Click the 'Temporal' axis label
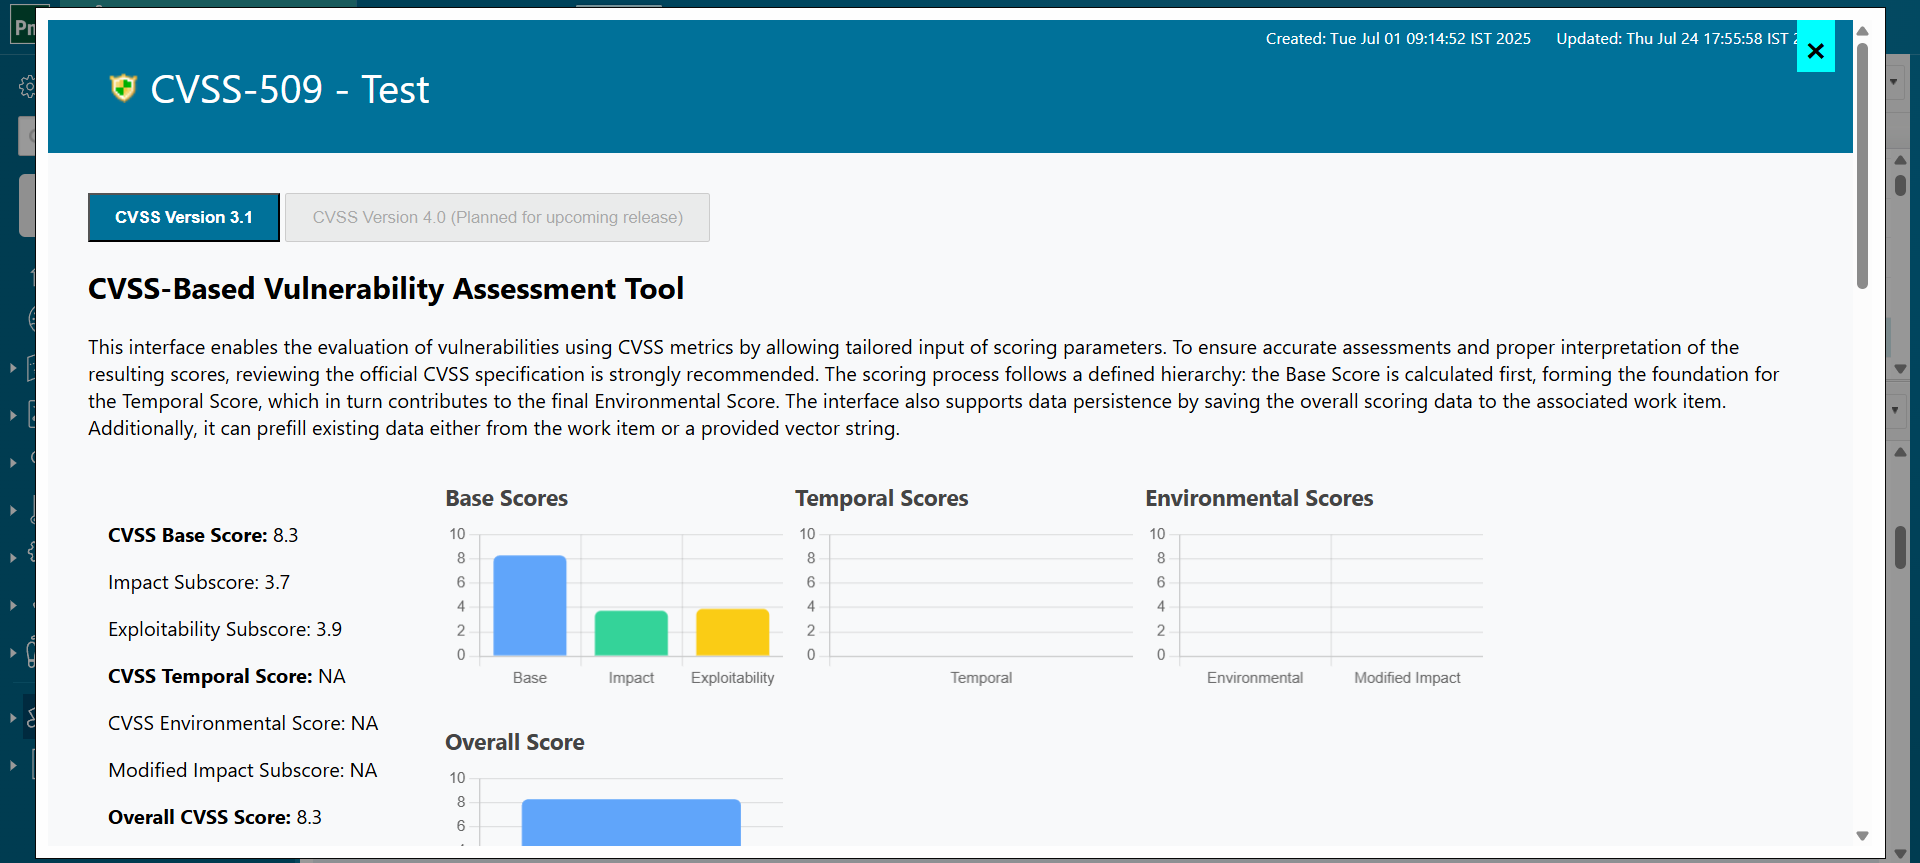This screenshot has height=863, width=1920. [x=981, y=678]
